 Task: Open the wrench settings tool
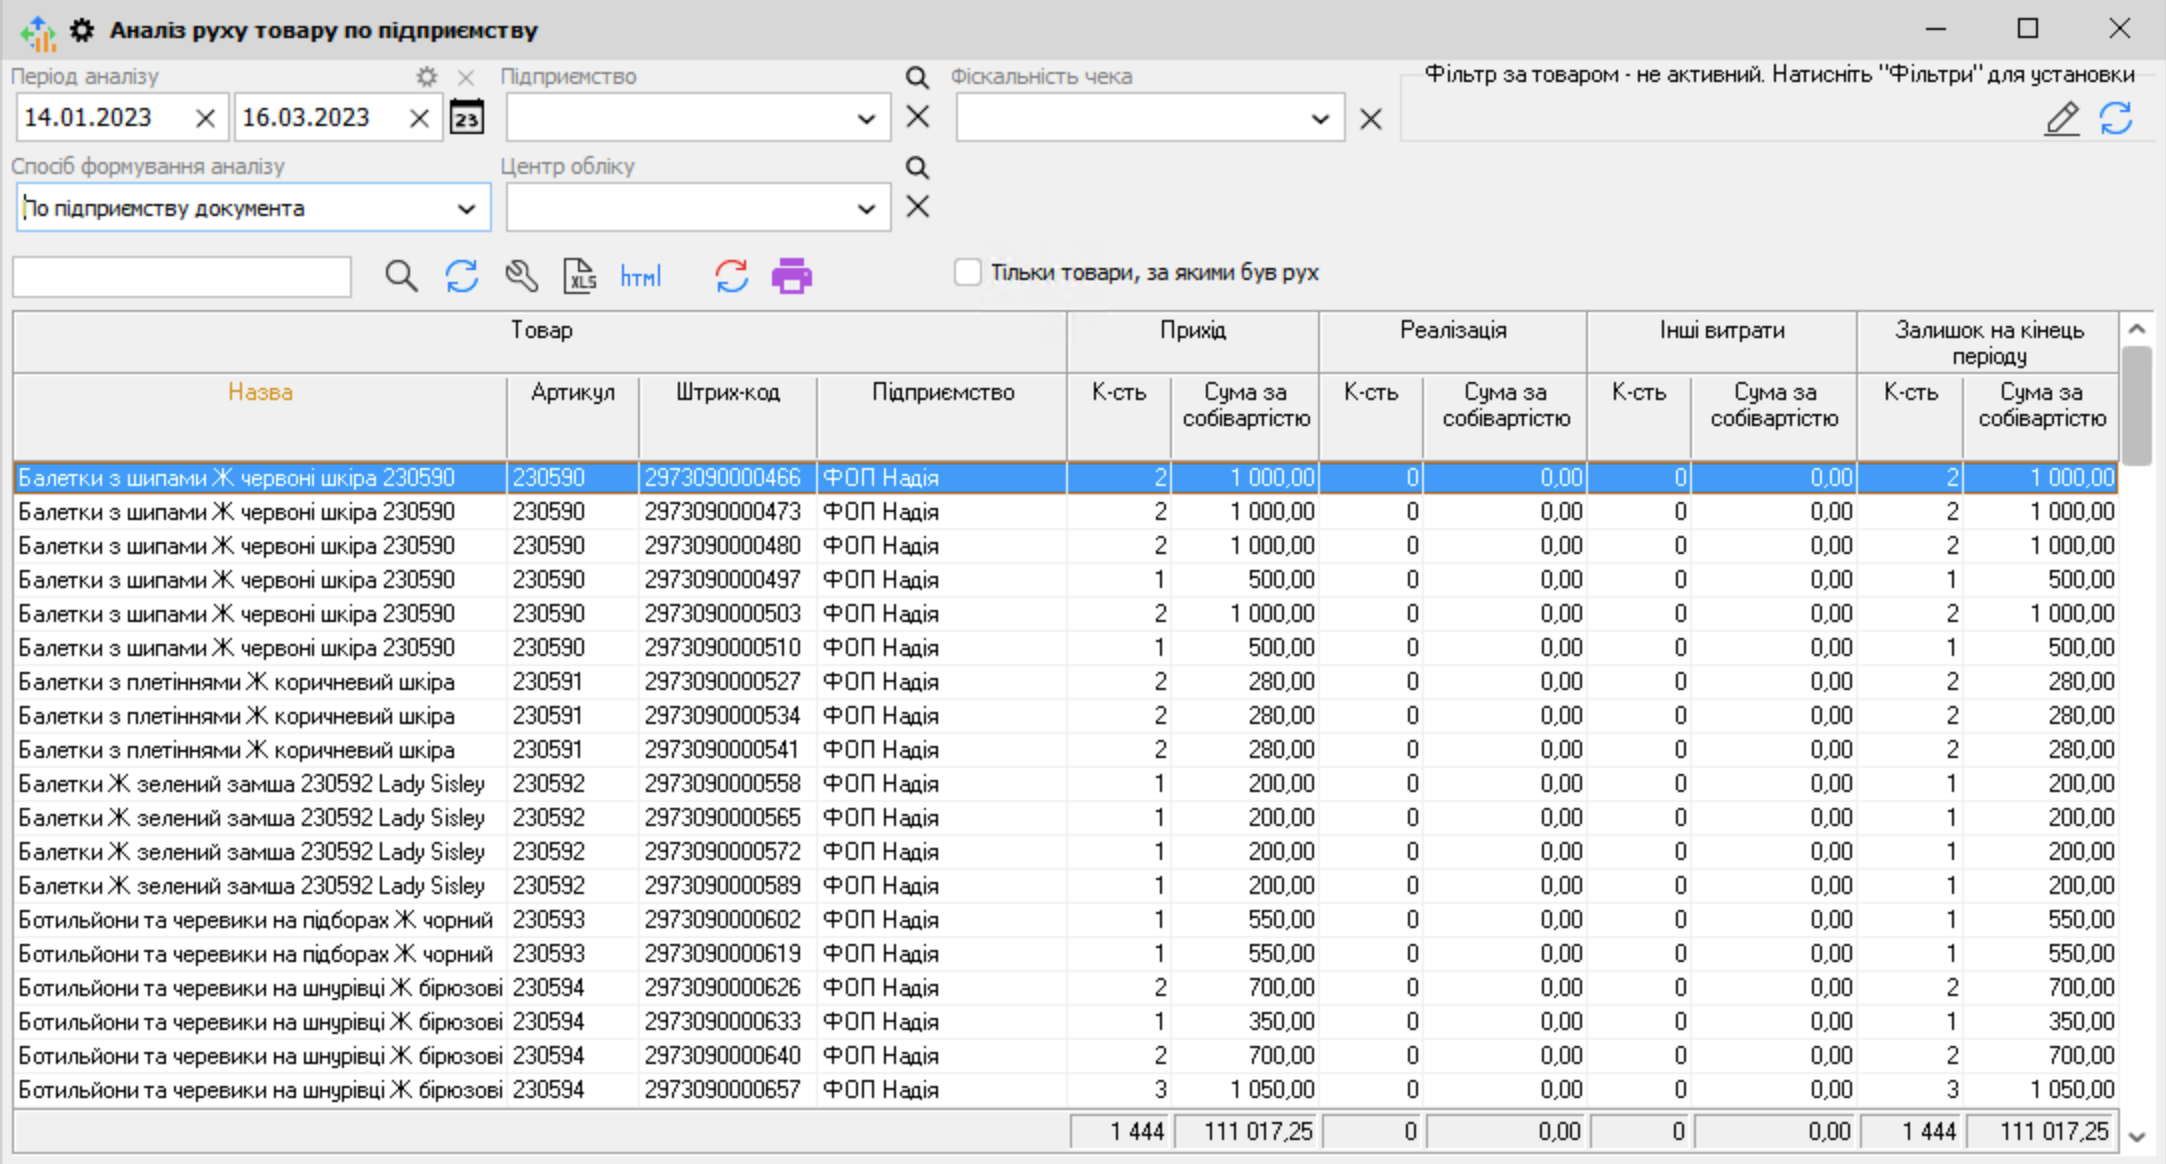(521, 276)
